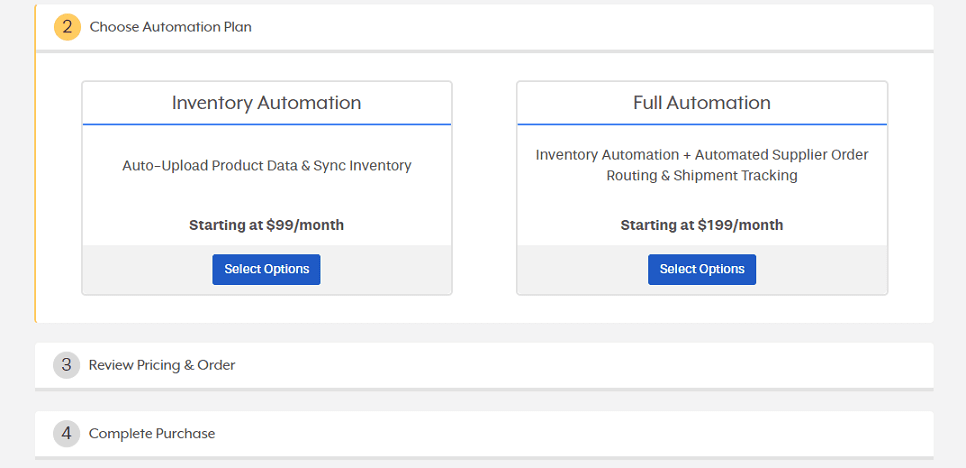The image size is (966, 468).
Task: Click the step 4 number badge
Action: coord(67,434)
